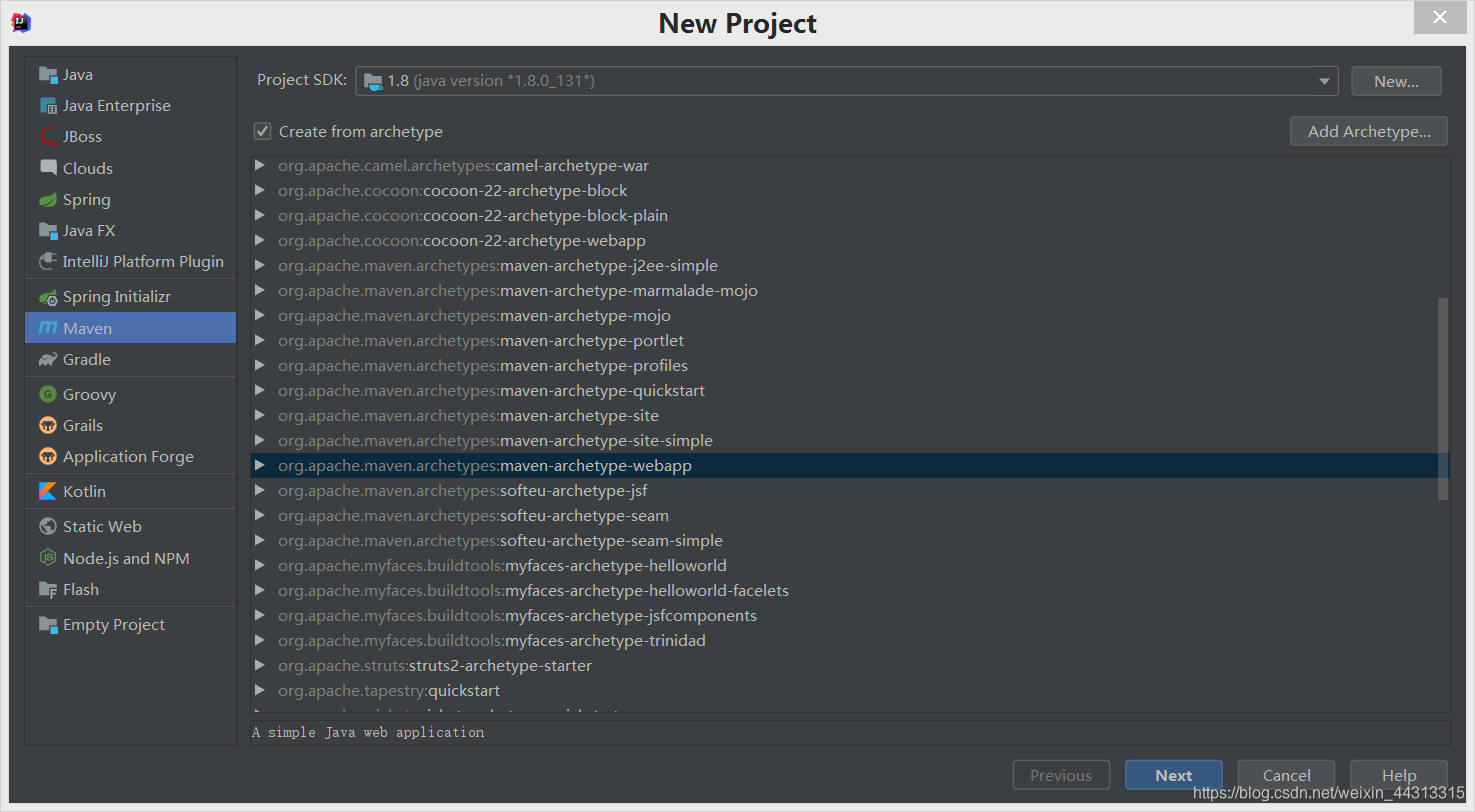The height and width of the screenshot is (812, 1475).
Task: Click the Flash folder icon
Action: point(48,589)
